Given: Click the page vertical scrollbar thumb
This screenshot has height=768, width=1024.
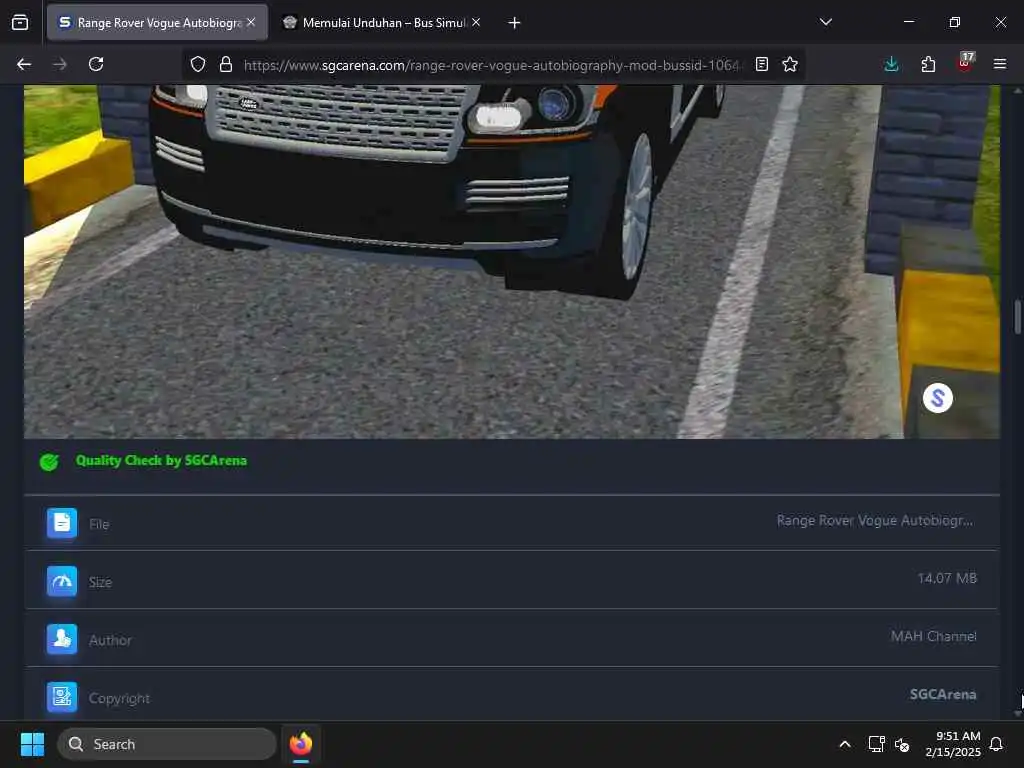Looking at the screenshot, I should [x=1017, y=317].
